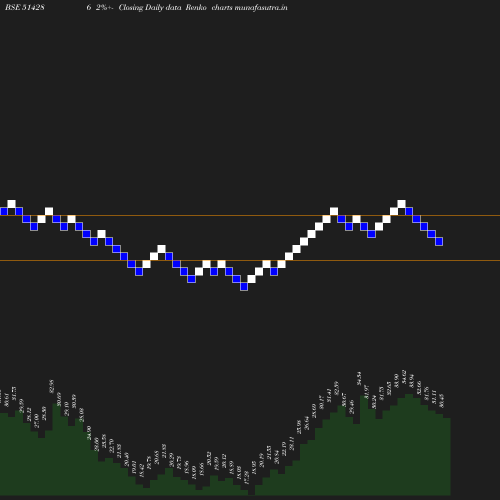500x500 pixels.
Task: Click the 30.17 price label
Action: (x=322, y=402)
